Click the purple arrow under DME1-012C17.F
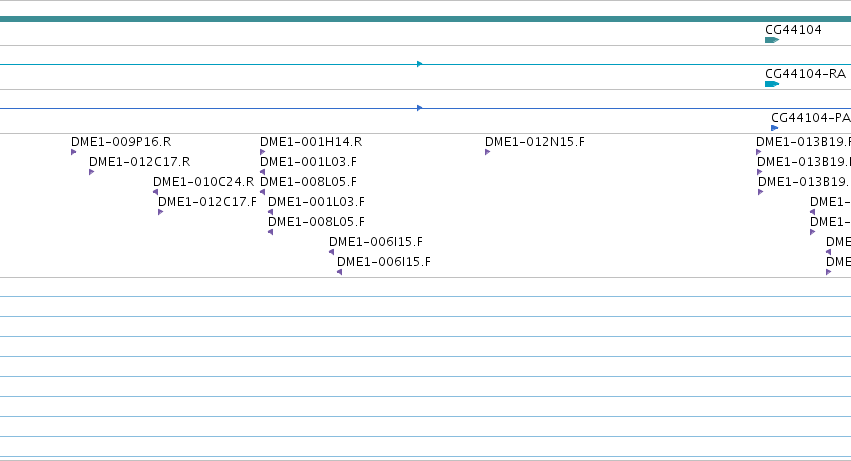 (x=160, y=212)
